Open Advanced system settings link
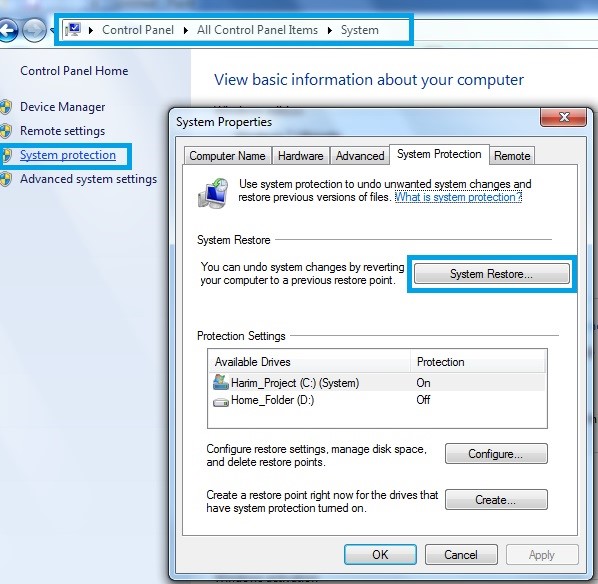Screen dimensions: 598x584 [x=88, y=179]
